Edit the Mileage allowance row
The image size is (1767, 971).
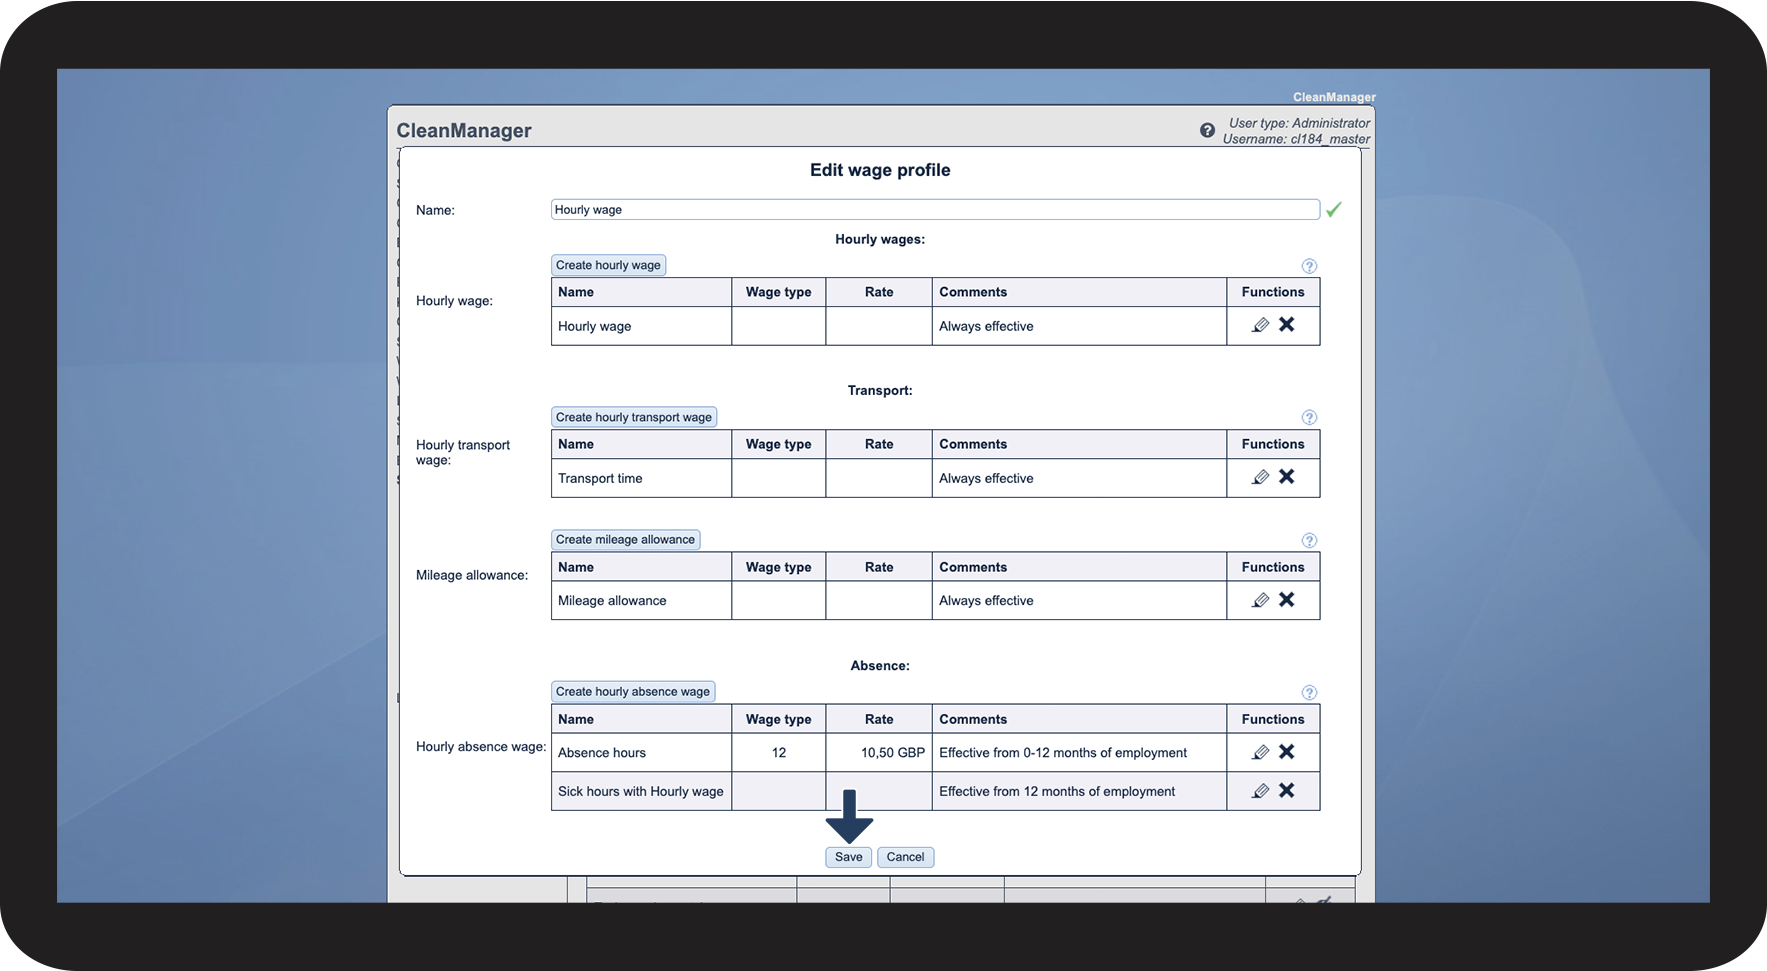[1260, 600]
